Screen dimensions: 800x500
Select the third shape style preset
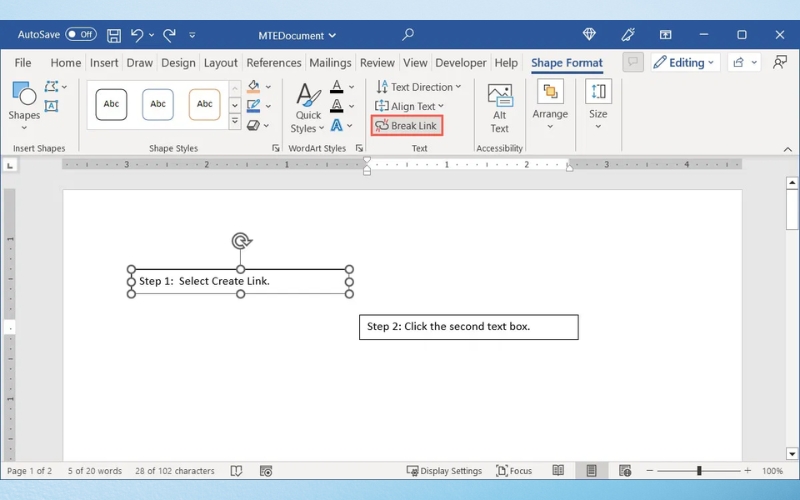[x=204, y=105]
